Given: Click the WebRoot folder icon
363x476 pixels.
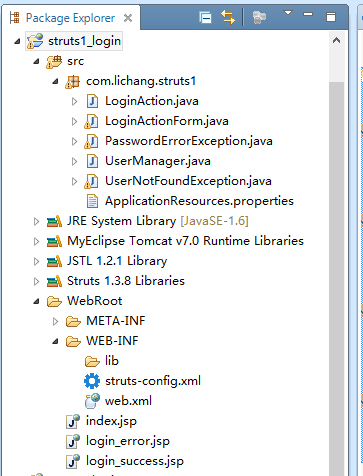Looking at the screenshot, I should pos(54,302).
